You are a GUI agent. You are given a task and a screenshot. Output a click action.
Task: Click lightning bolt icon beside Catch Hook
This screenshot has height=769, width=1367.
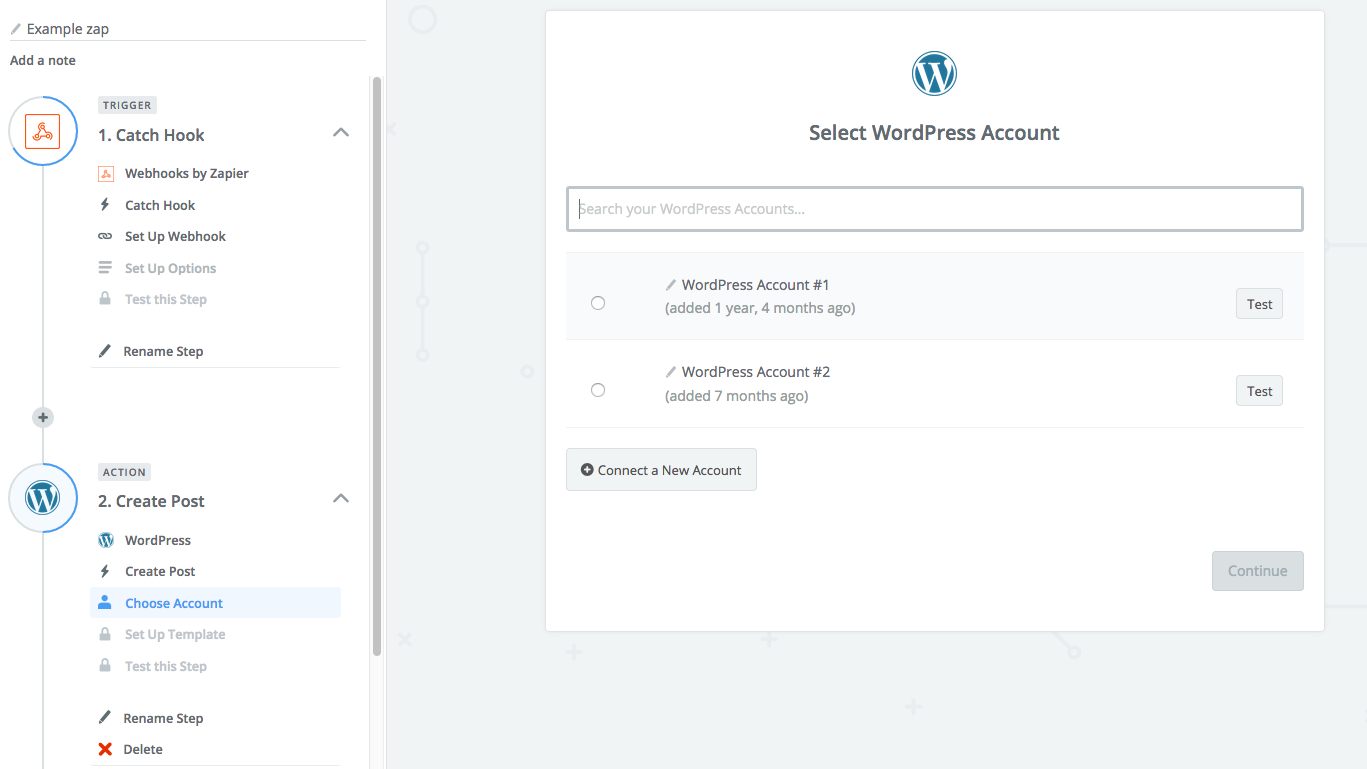(105, 205)
